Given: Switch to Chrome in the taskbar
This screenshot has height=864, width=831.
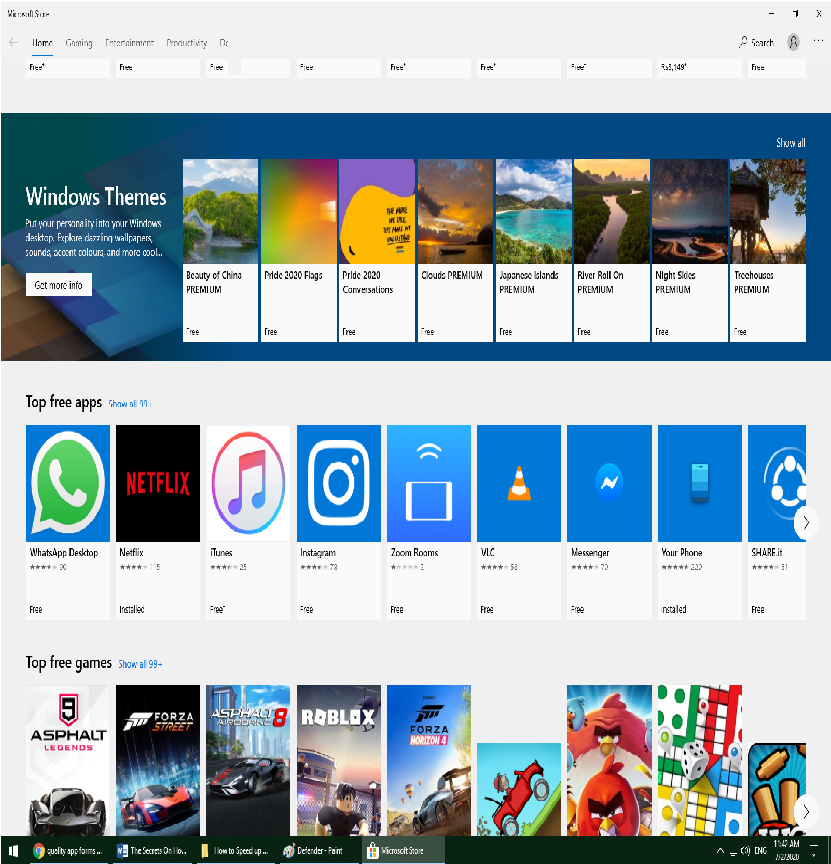Looking at the screenshot, I should coord(68,850).
